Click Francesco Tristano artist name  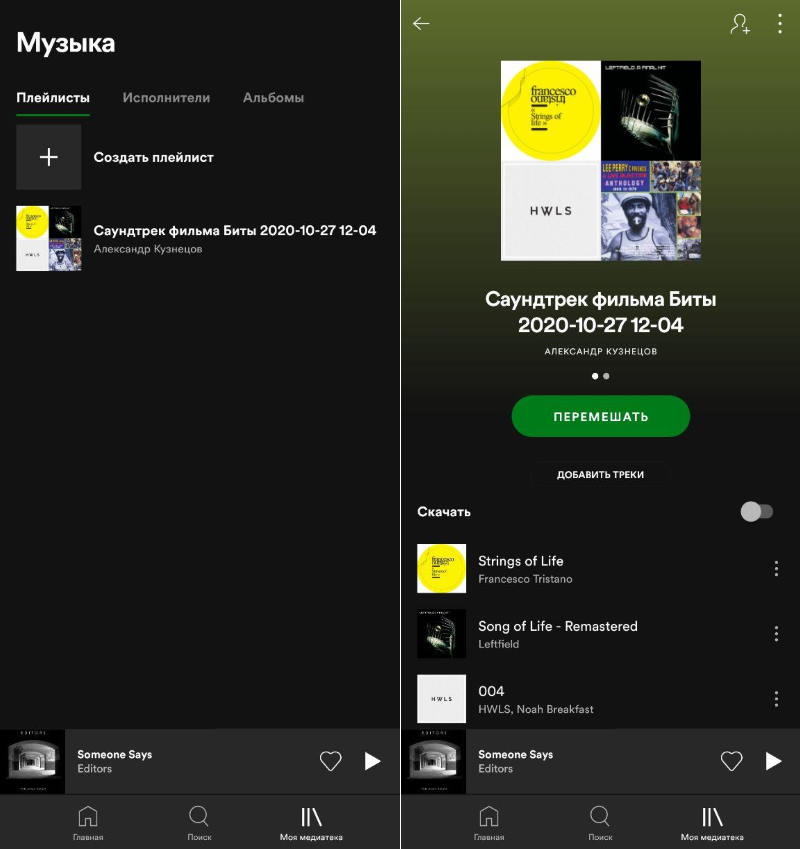(x=525, y=579)
